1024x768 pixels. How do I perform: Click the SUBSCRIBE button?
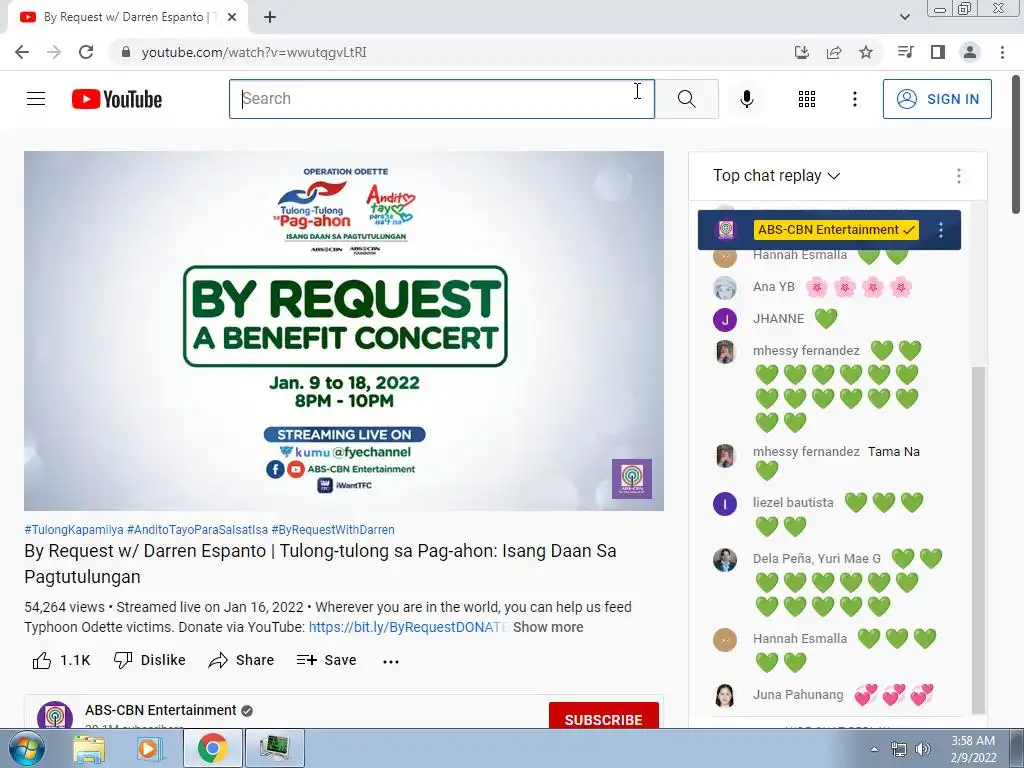click(603, 716)
